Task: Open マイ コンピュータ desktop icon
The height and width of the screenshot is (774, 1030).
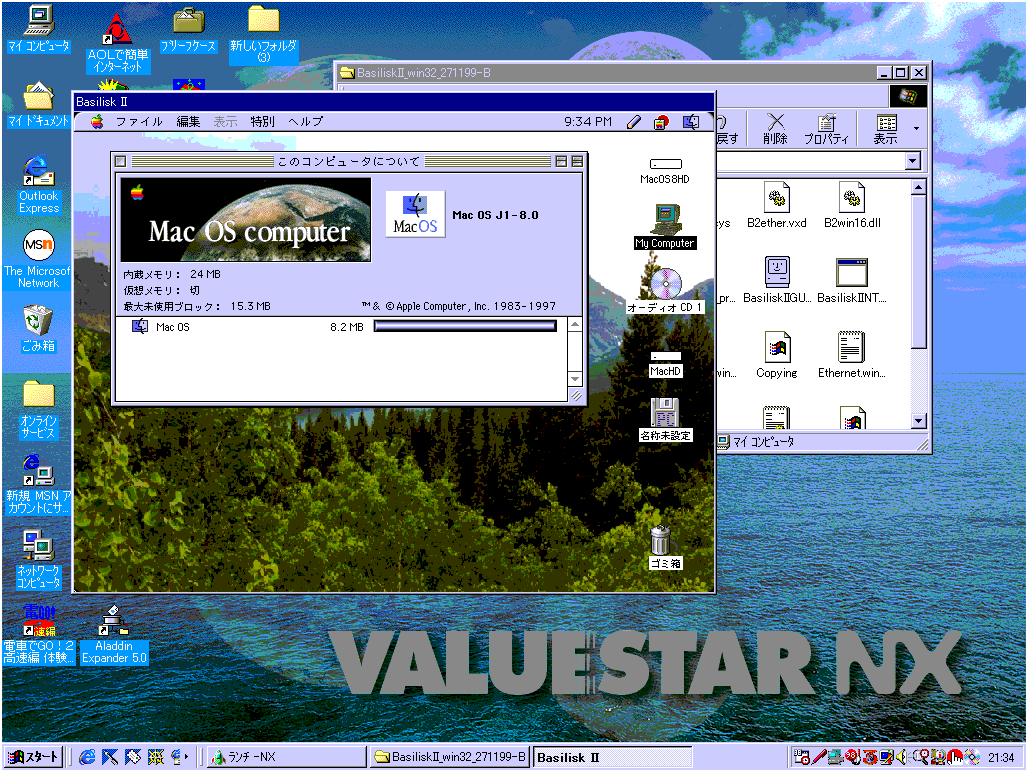Action: coord(38,29)
